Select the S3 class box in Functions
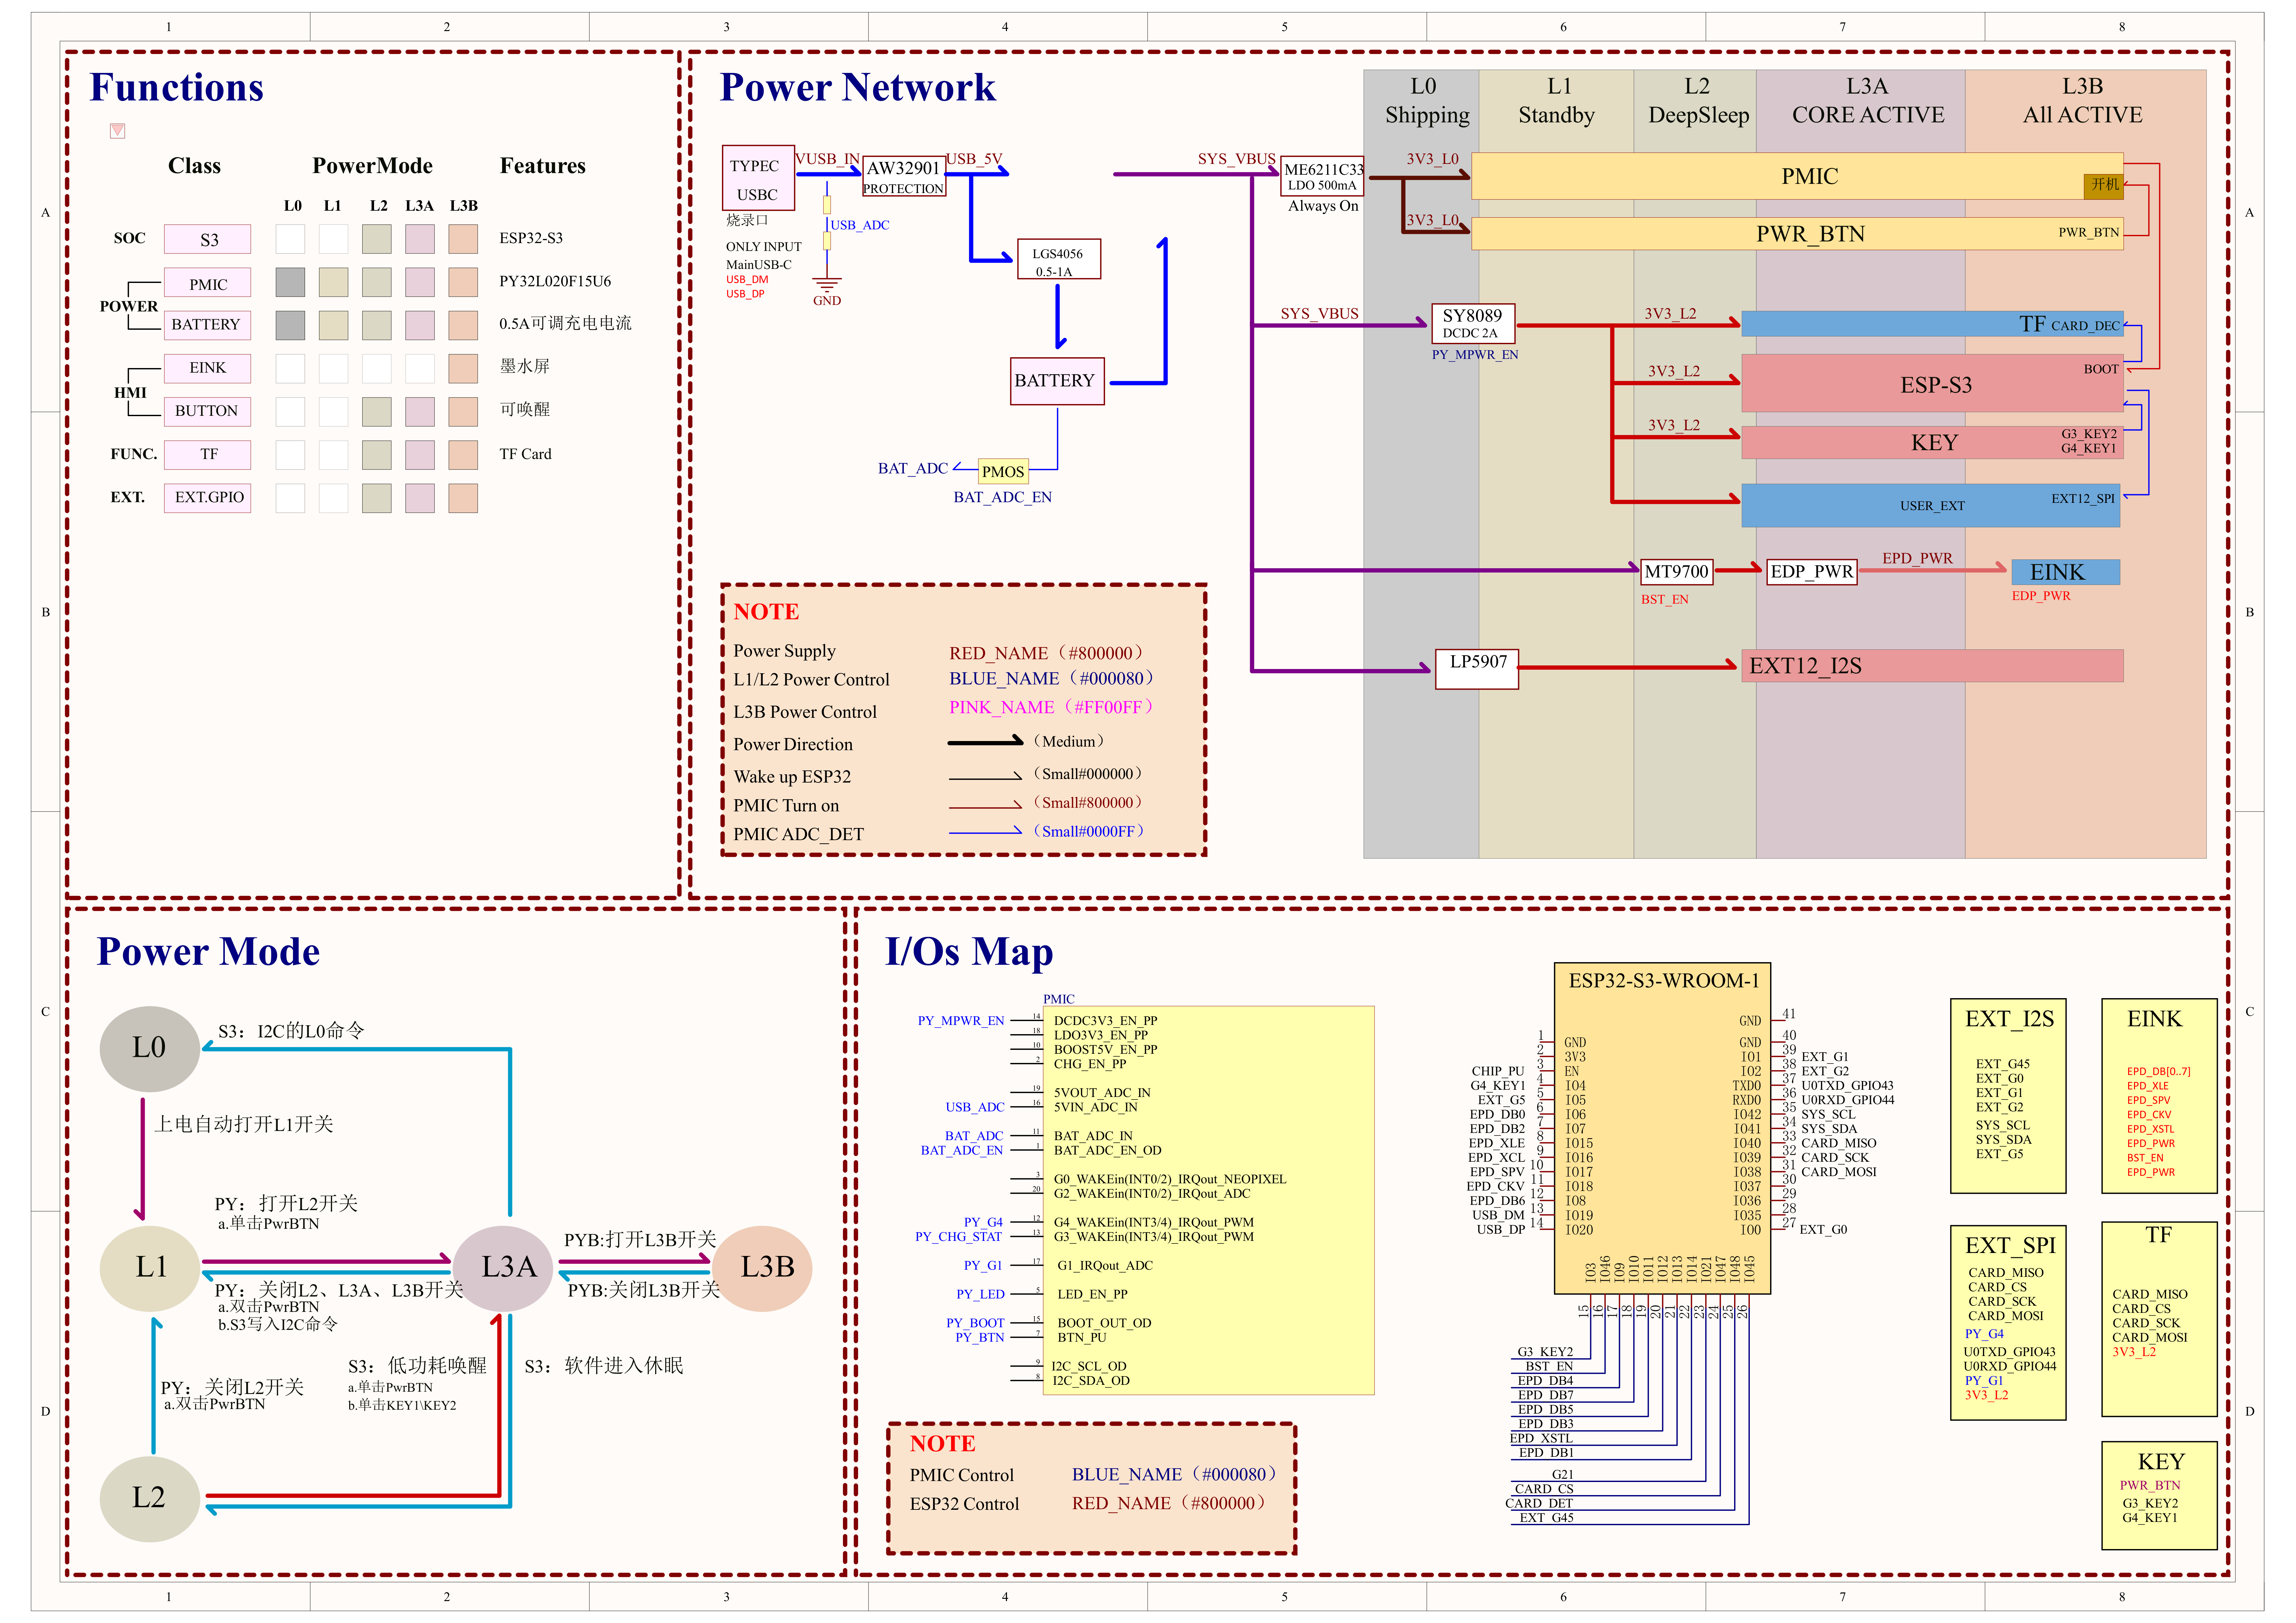This screenshot has height=1623, width=2296. click(207, 239)
